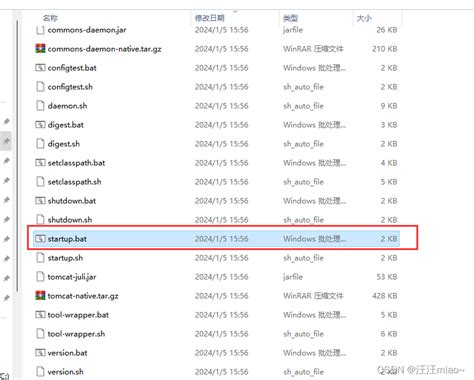Click the navigation pane vertical scrollbar
Image resolution: width=474 pixels, height=380 pixels.
[x=17, y=157]
